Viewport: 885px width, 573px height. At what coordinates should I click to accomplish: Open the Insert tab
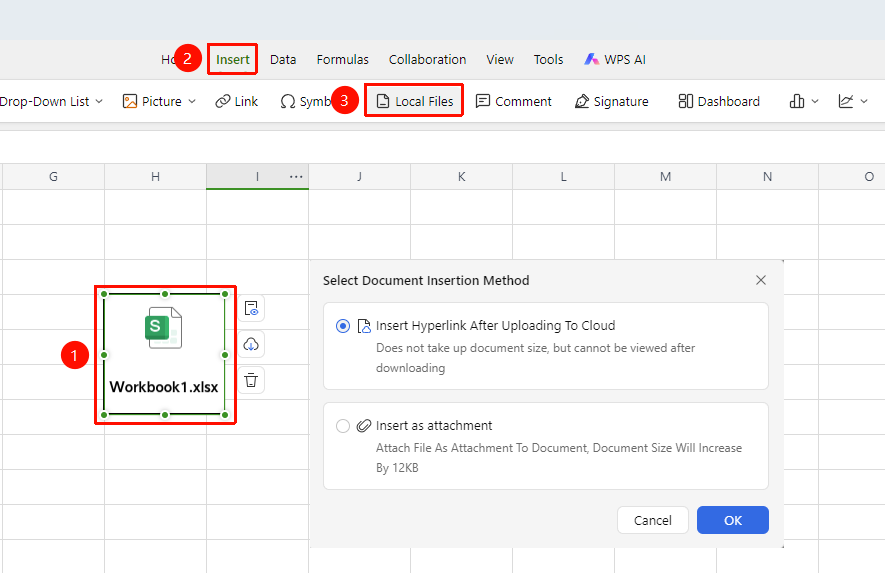(x=233, y=59)
